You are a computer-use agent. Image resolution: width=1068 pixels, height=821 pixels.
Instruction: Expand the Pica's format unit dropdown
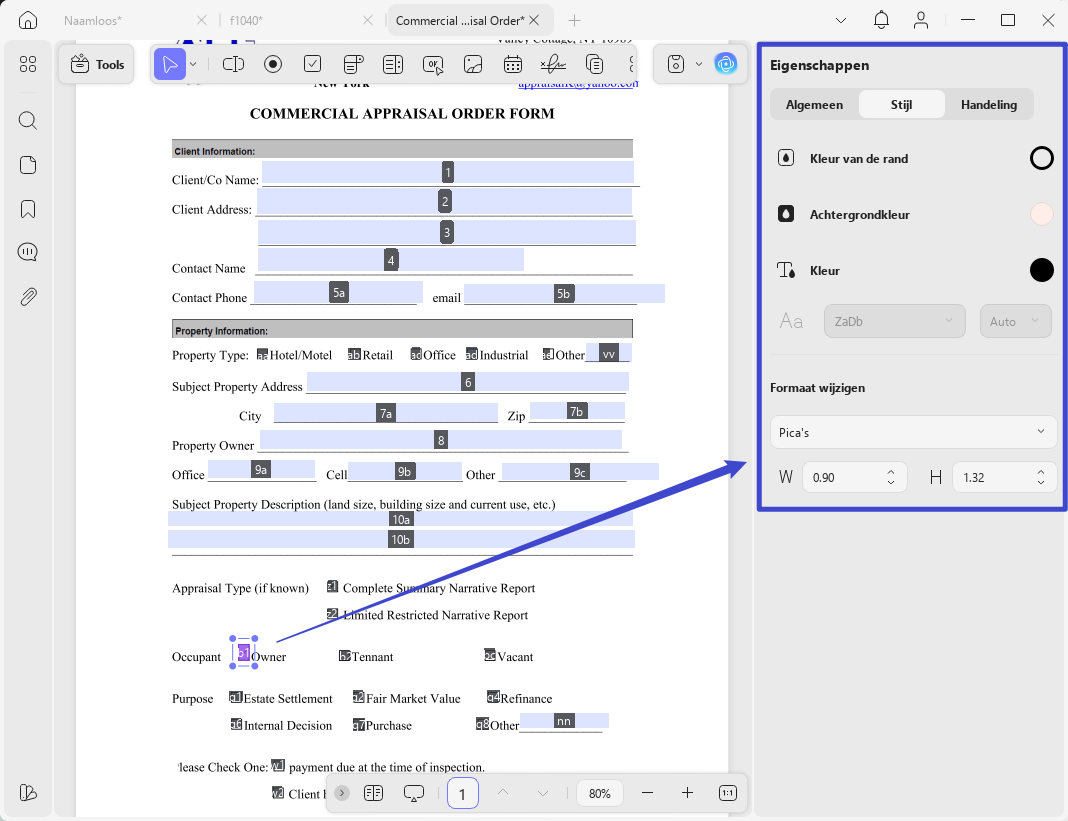[913, 432]
